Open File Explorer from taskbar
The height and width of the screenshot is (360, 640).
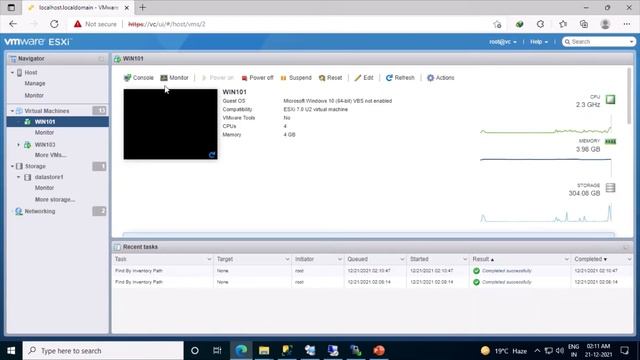[264, 351]
